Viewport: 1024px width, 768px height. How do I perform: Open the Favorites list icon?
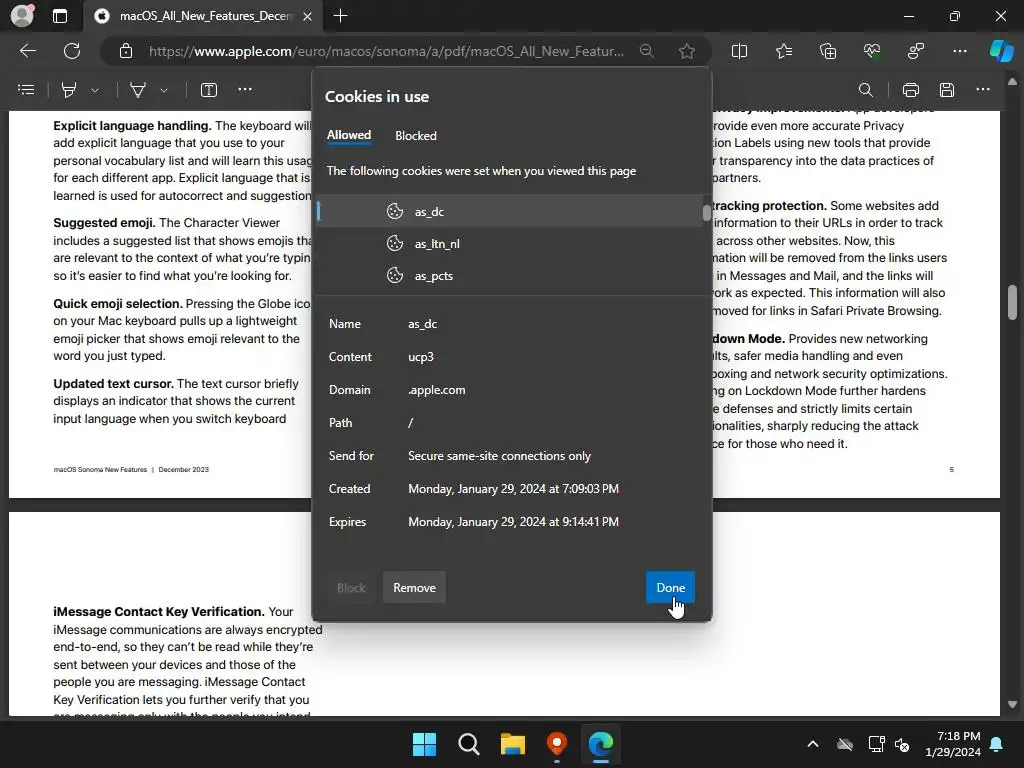point(784,51)
